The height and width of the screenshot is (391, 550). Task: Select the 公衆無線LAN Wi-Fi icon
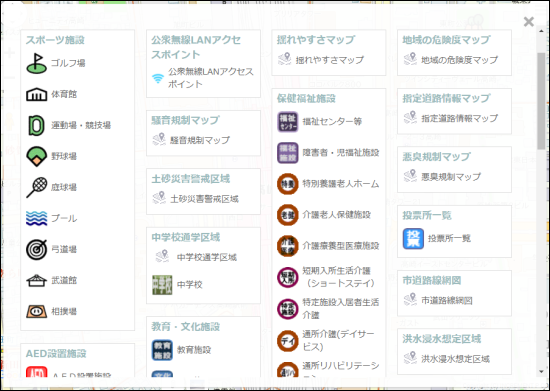coord(158,78)
